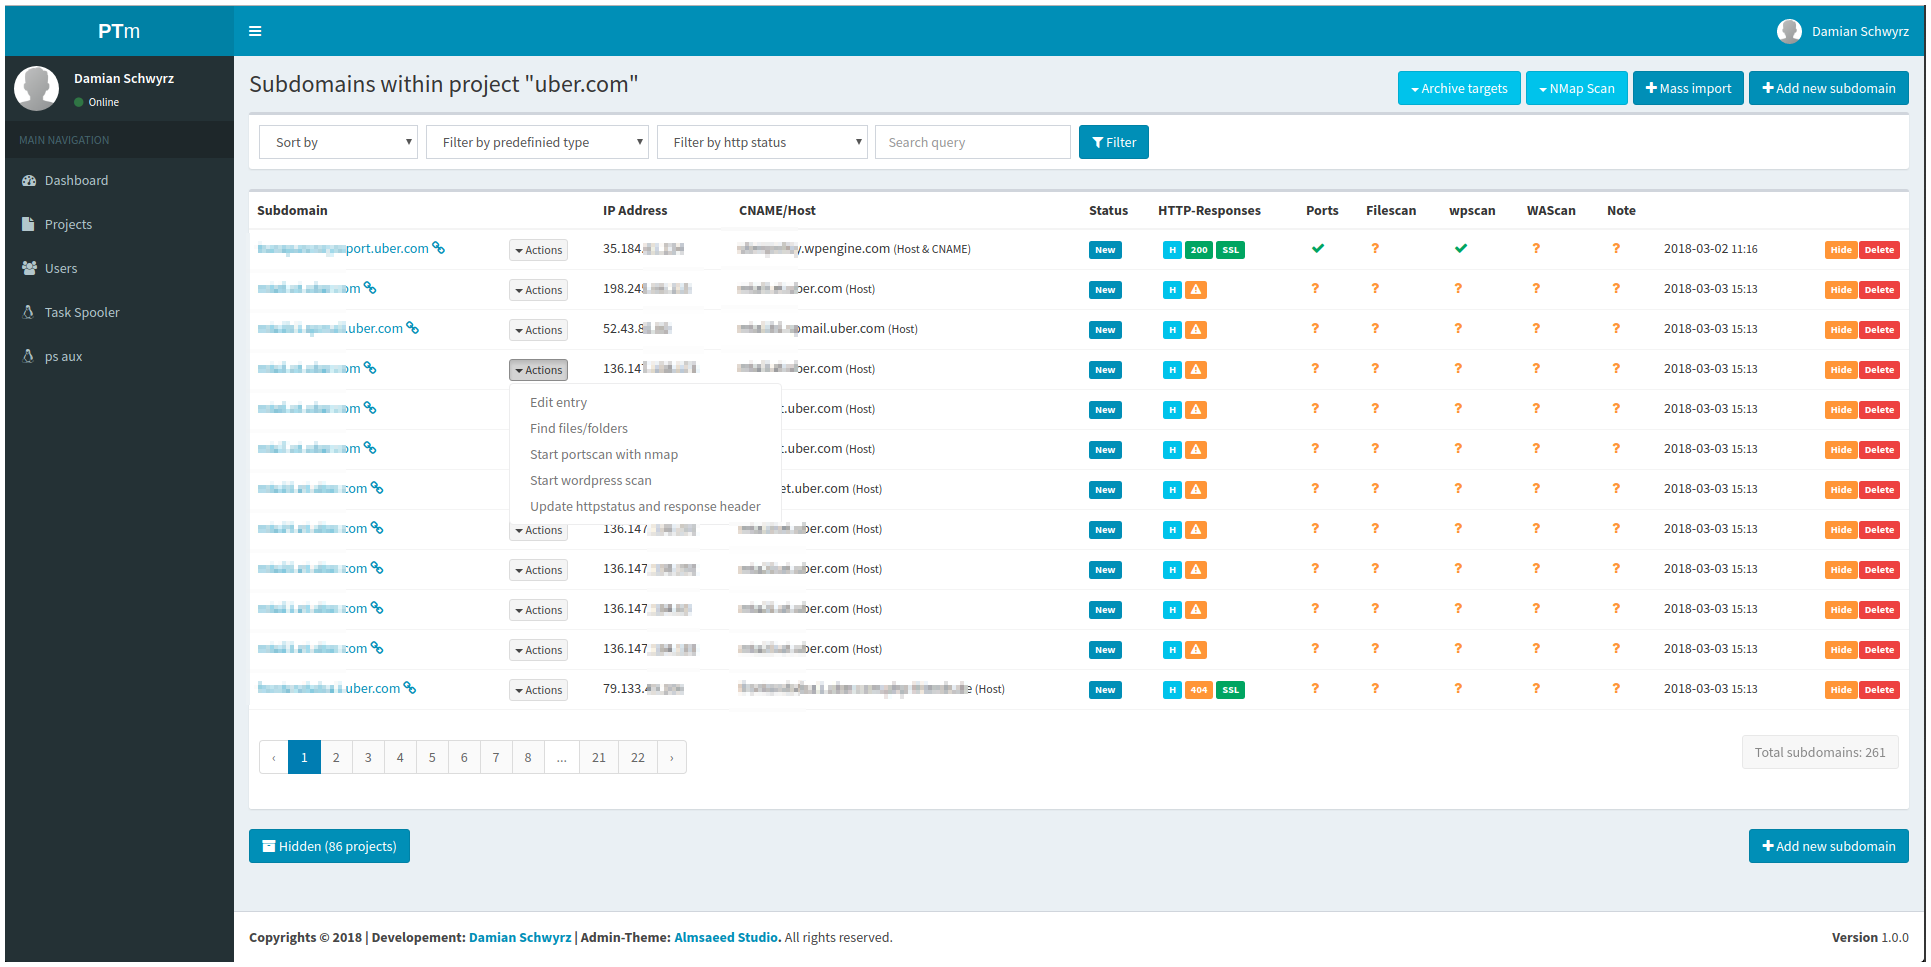Open the user avatar in the top bar
1931x967 pixels.
1789,31
